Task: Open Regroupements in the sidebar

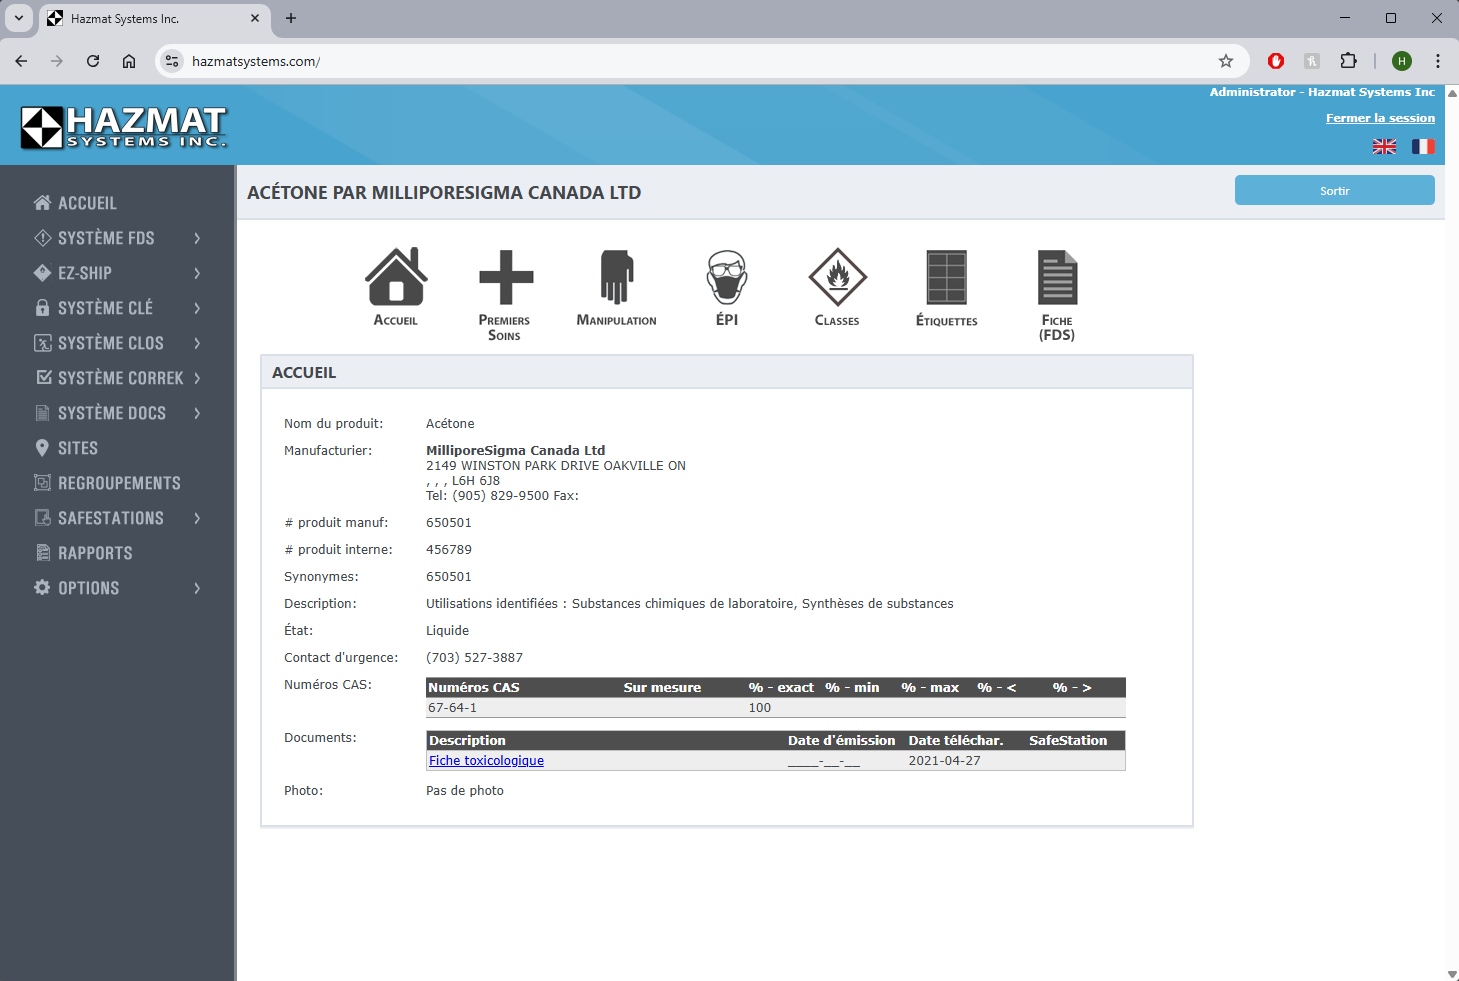Action: coord(119,483)
